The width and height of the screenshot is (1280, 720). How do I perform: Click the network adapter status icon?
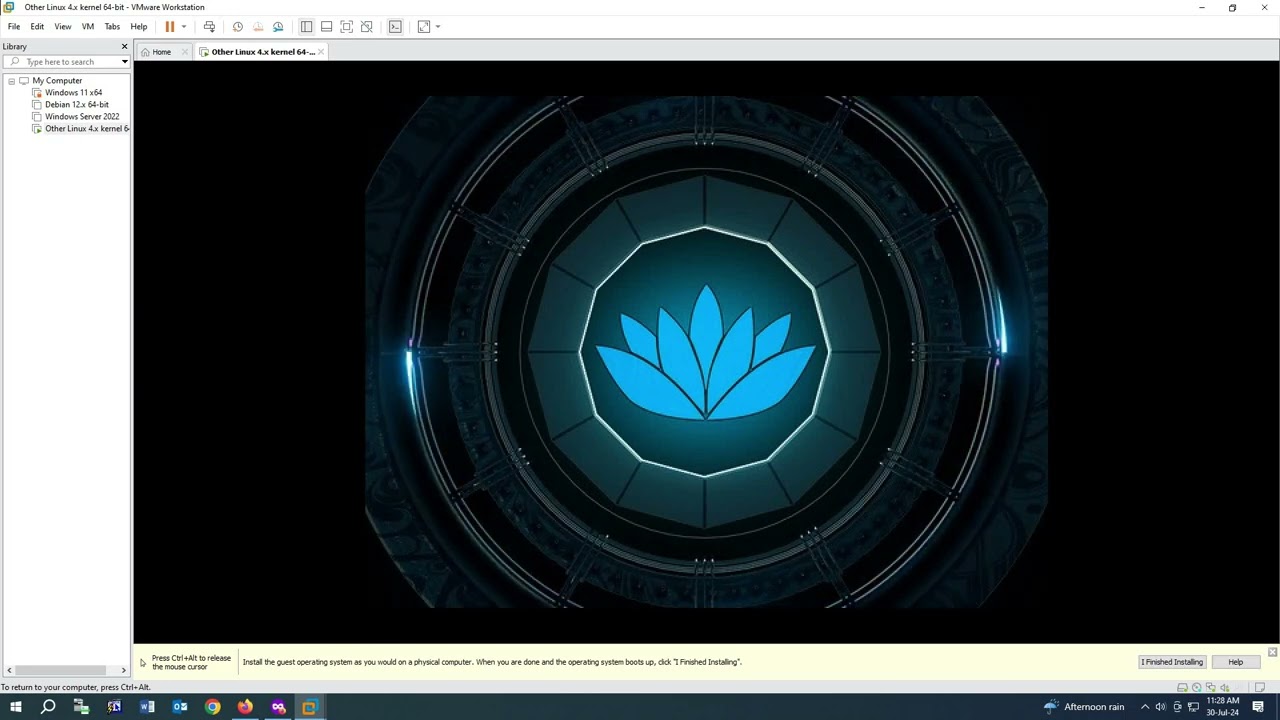(1211, 688)
